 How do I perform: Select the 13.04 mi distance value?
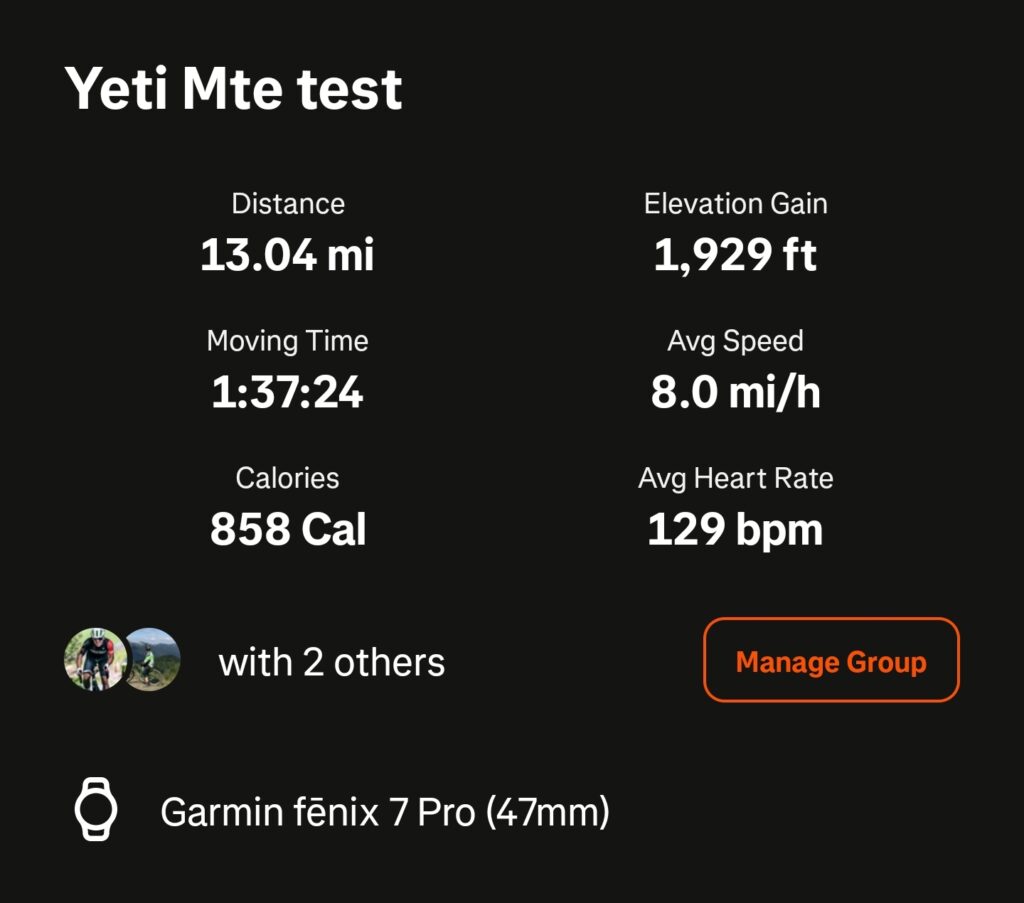287,255
